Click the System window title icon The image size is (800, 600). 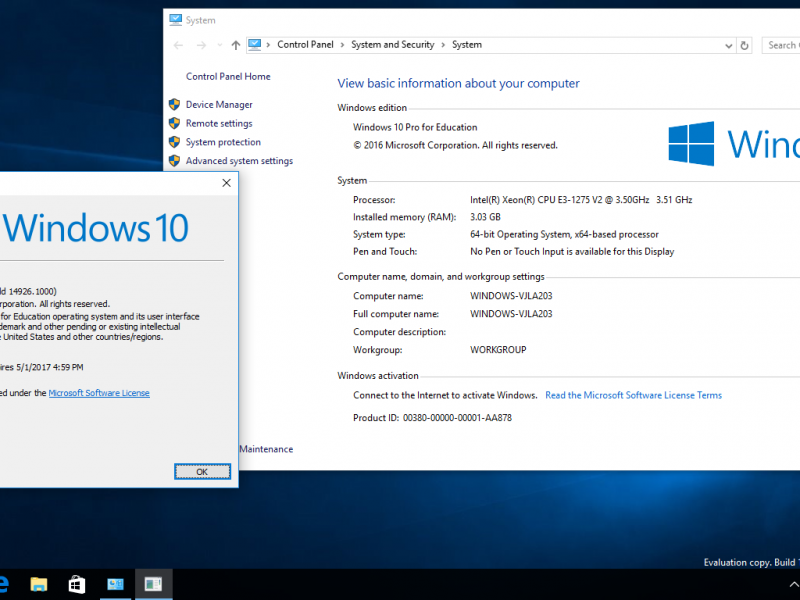(x=176, y=20)
